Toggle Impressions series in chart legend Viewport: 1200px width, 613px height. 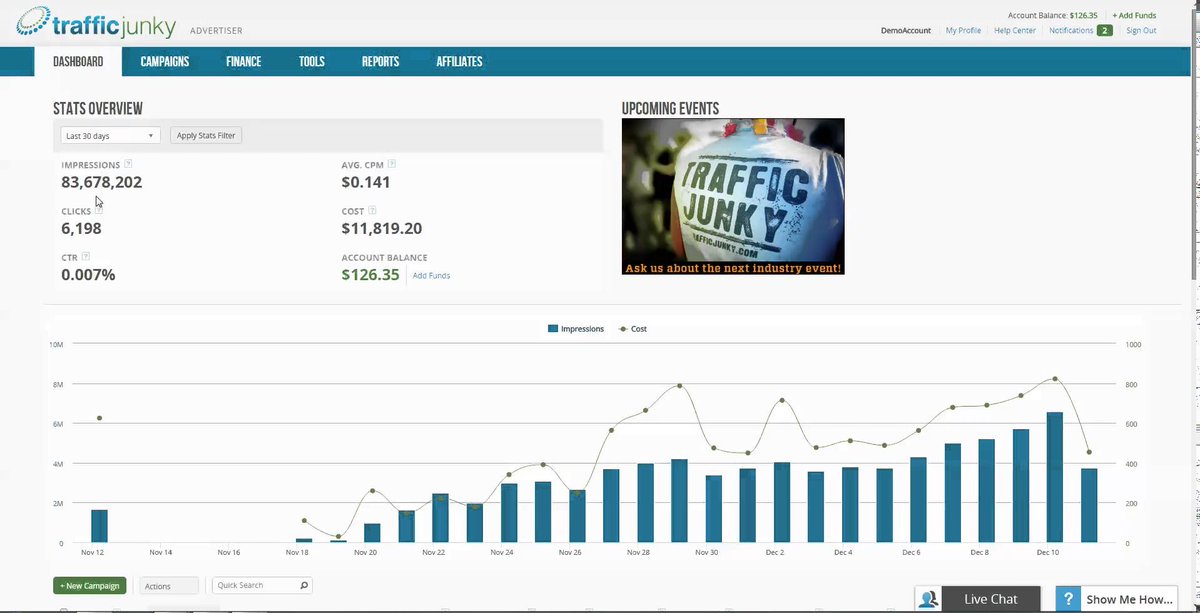(576, 329)
